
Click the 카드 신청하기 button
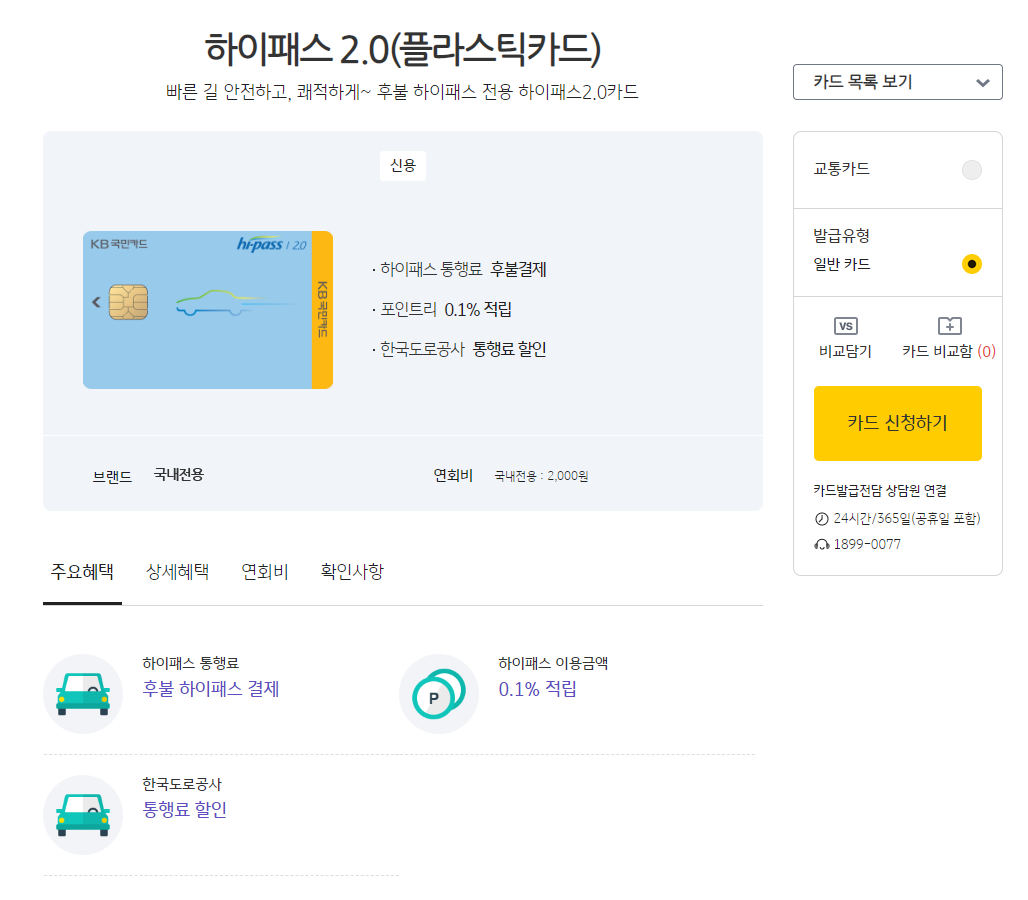(x=898, y=423)
